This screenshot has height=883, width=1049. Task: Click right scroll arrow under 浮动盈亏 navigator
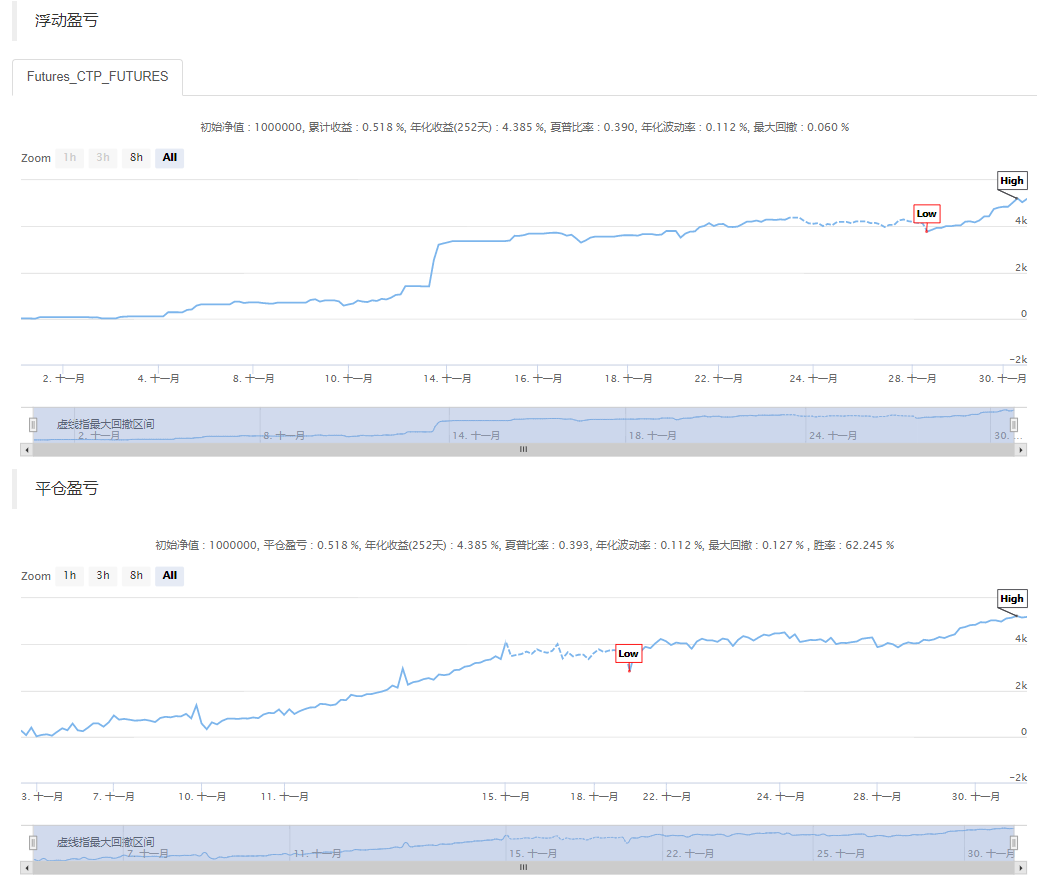coord(1021,450)
